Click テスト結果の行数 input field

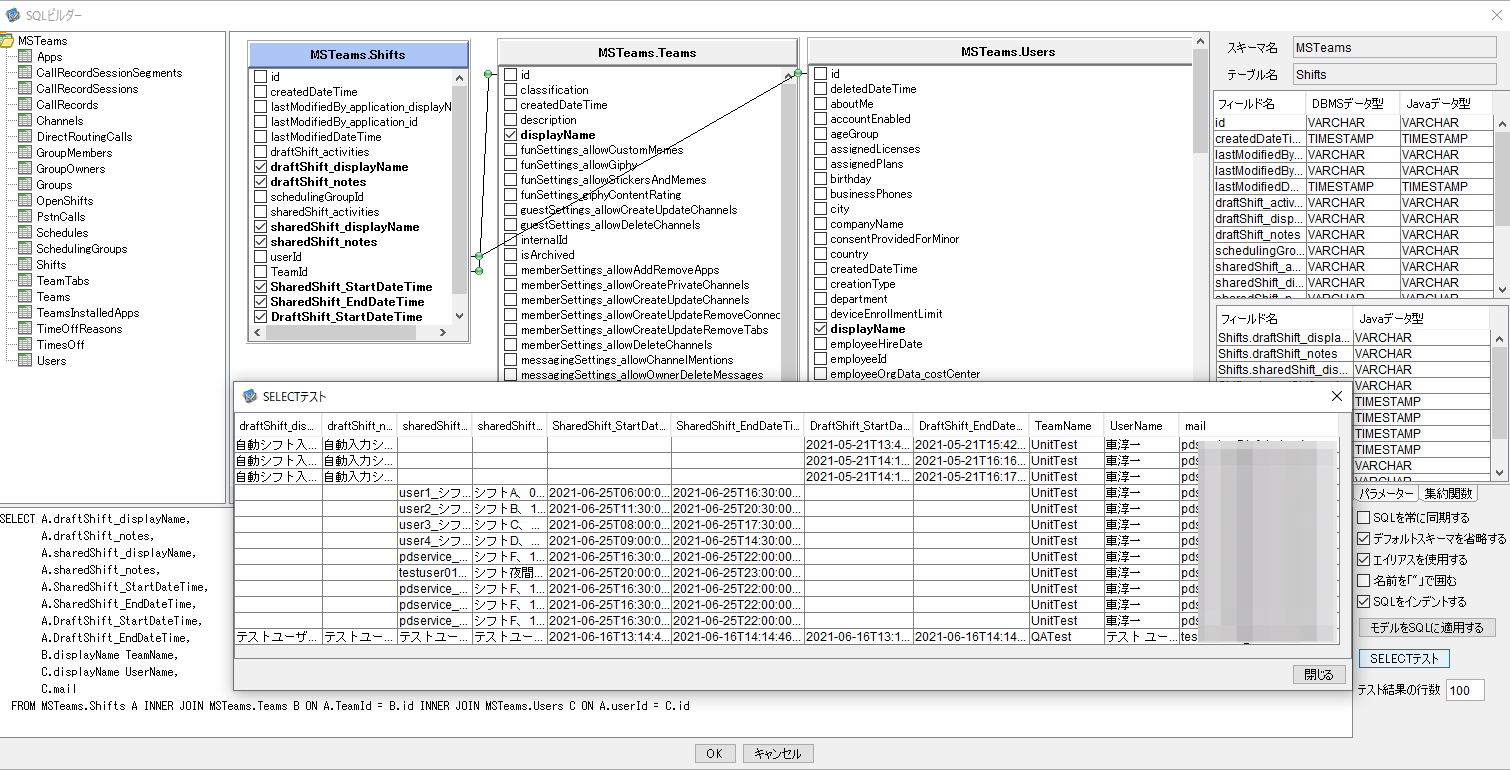(1465, 691)
